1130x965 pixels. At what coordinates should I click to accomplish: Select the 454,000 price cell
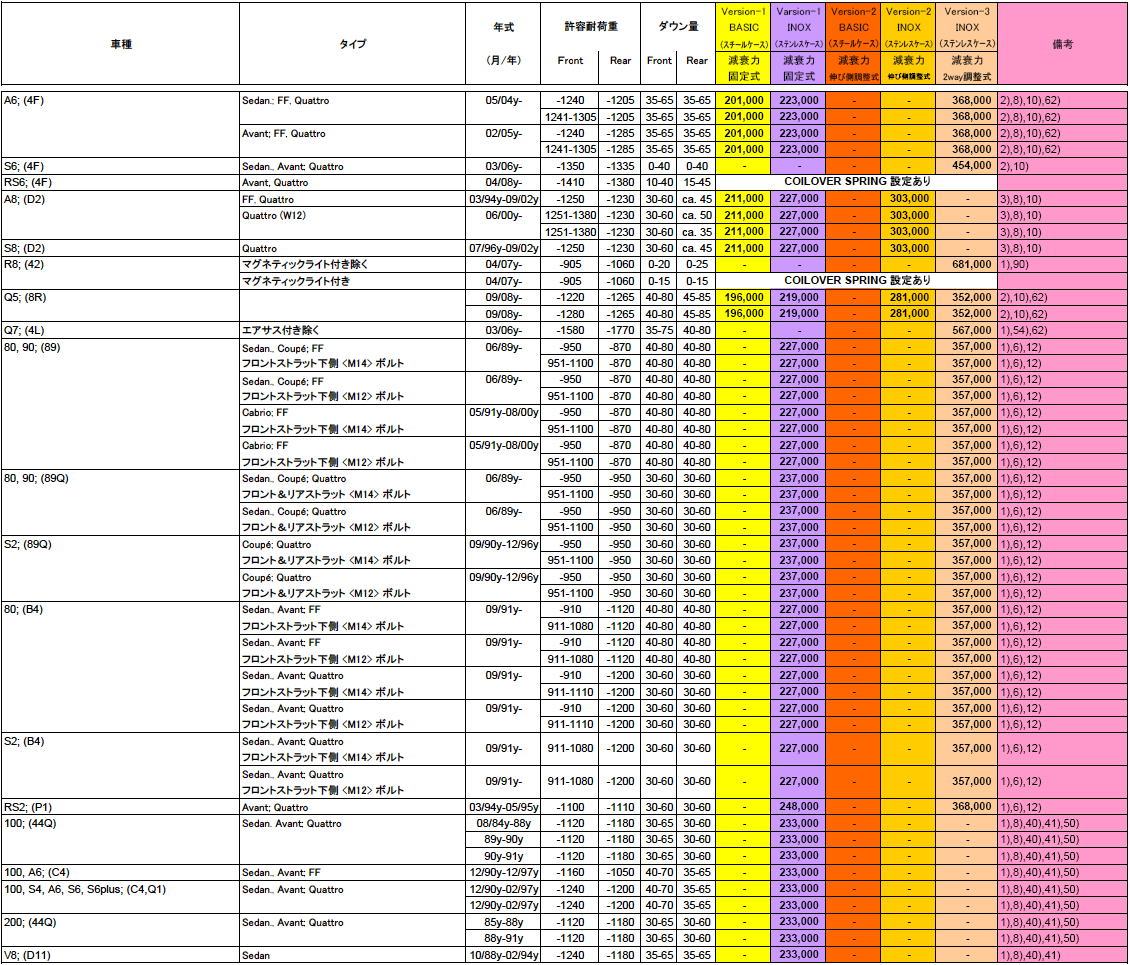tap(966, 166)
